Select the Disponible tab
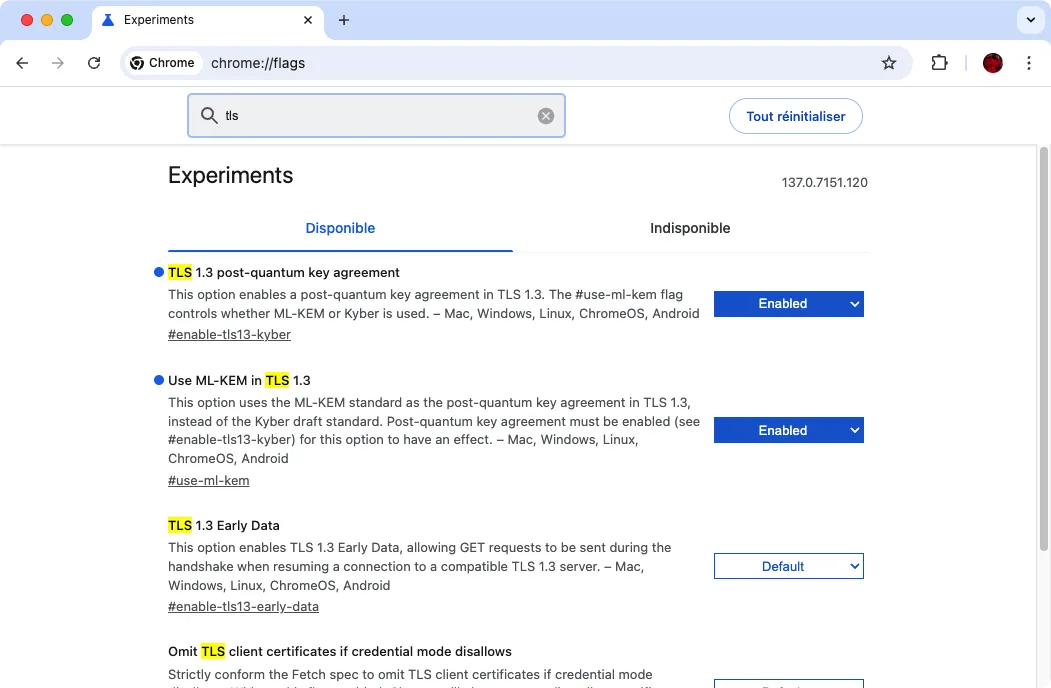 click(340, 228)
